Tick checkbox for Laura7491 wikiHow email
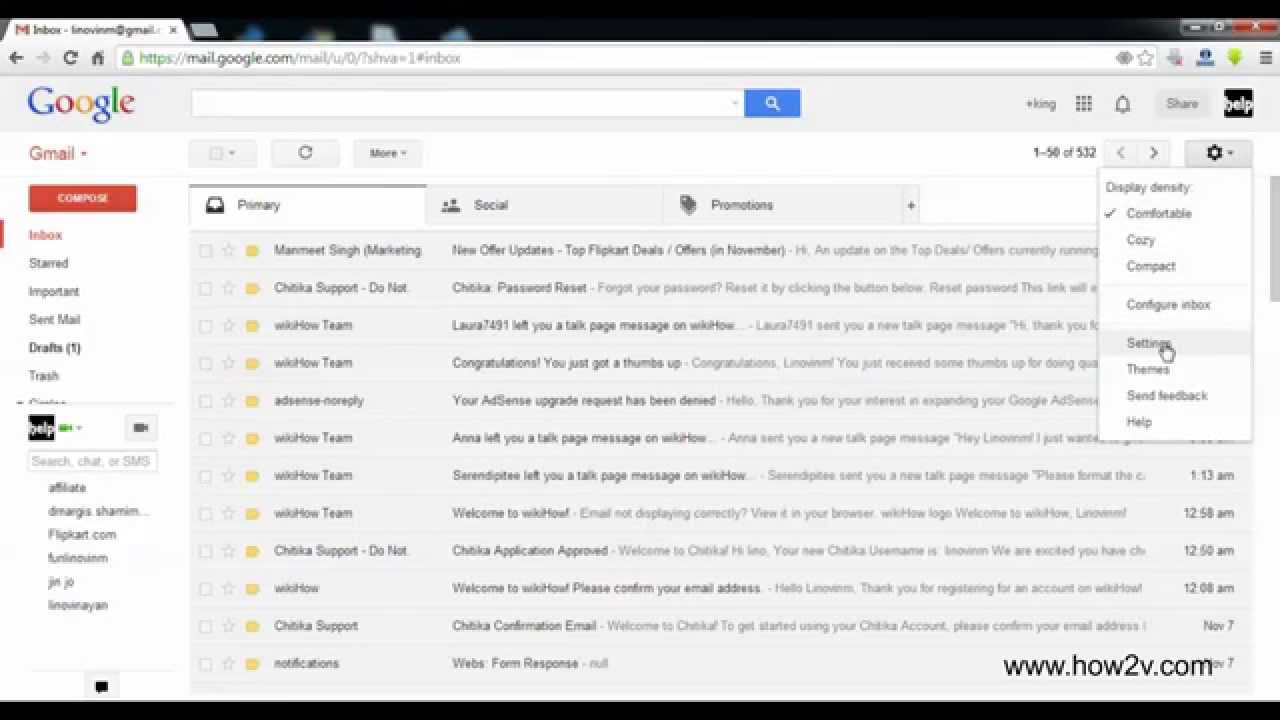Screen dimensions: 1280x720 pos(205,326)
